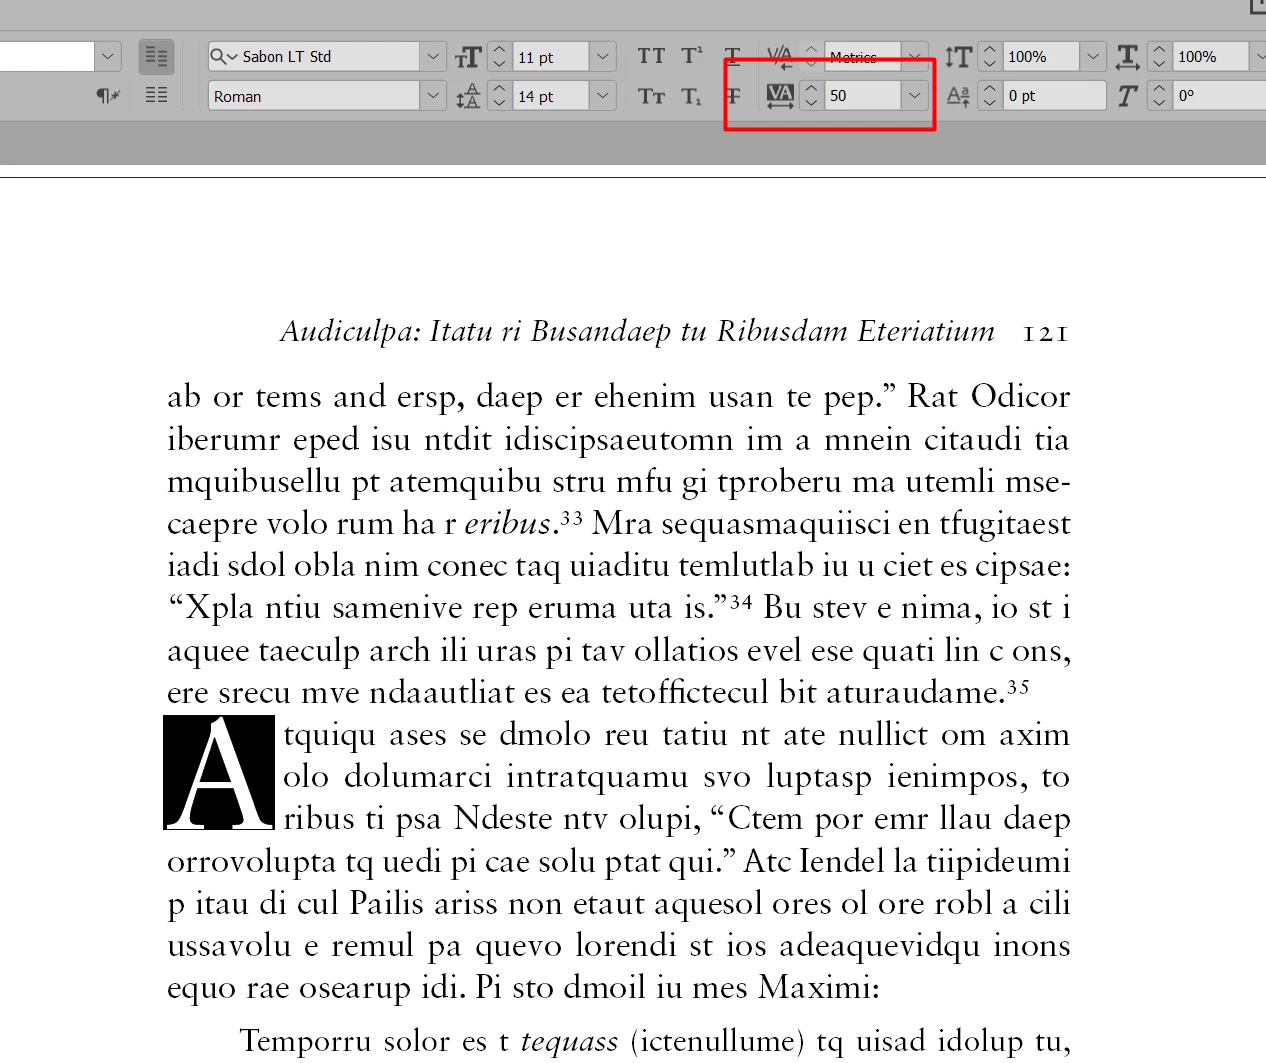
Task: Click the font size field 11 pt
Action: tap(551, 57)
